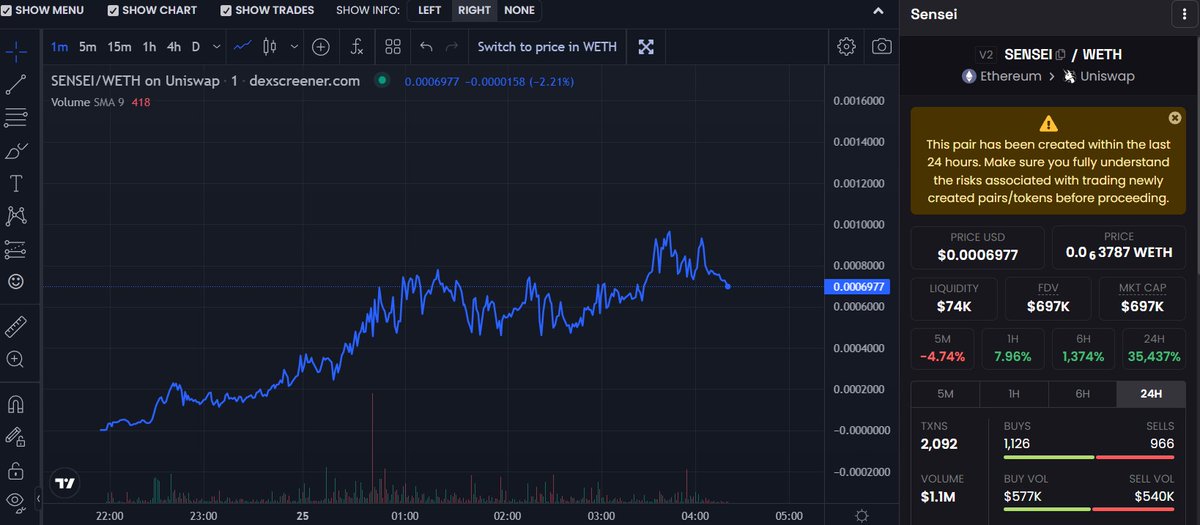
Task: Switch to 5m timeframe
Action: (88, 47)
